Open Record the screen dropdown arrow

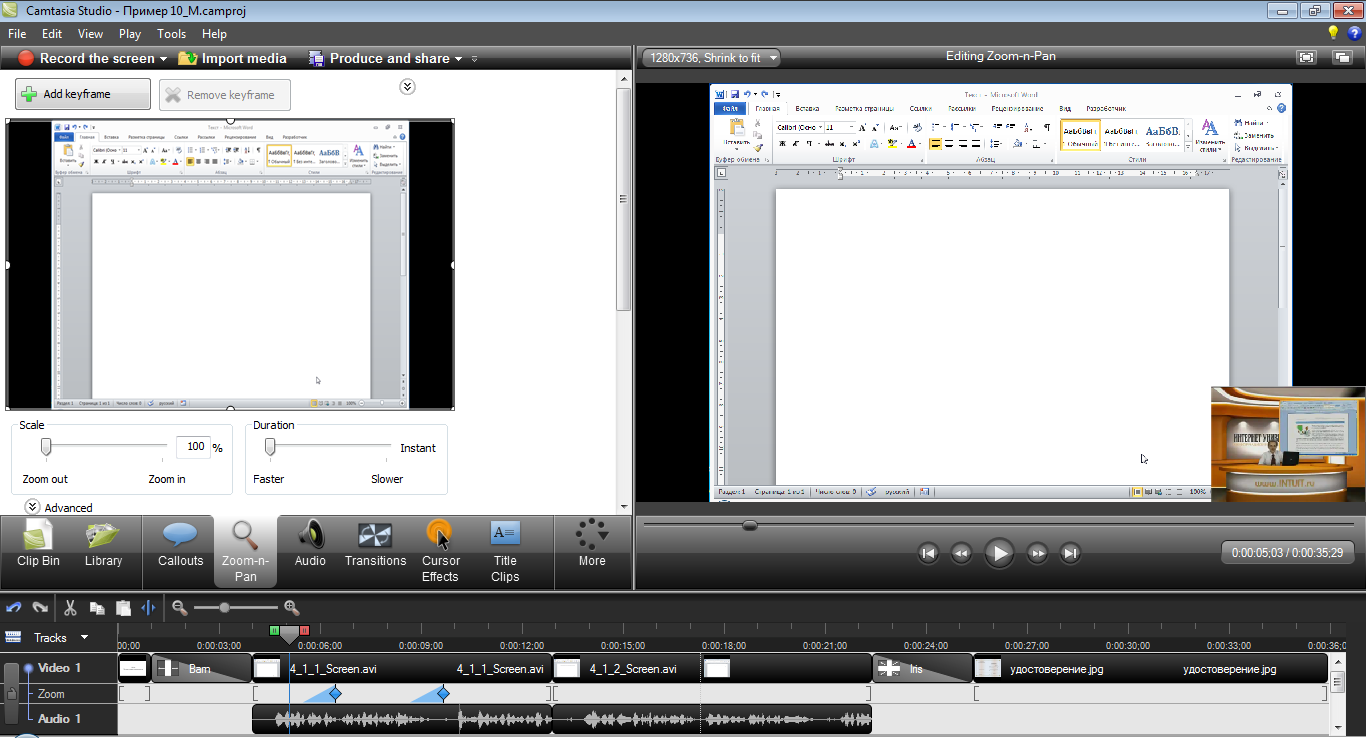[x=163, y=59]
